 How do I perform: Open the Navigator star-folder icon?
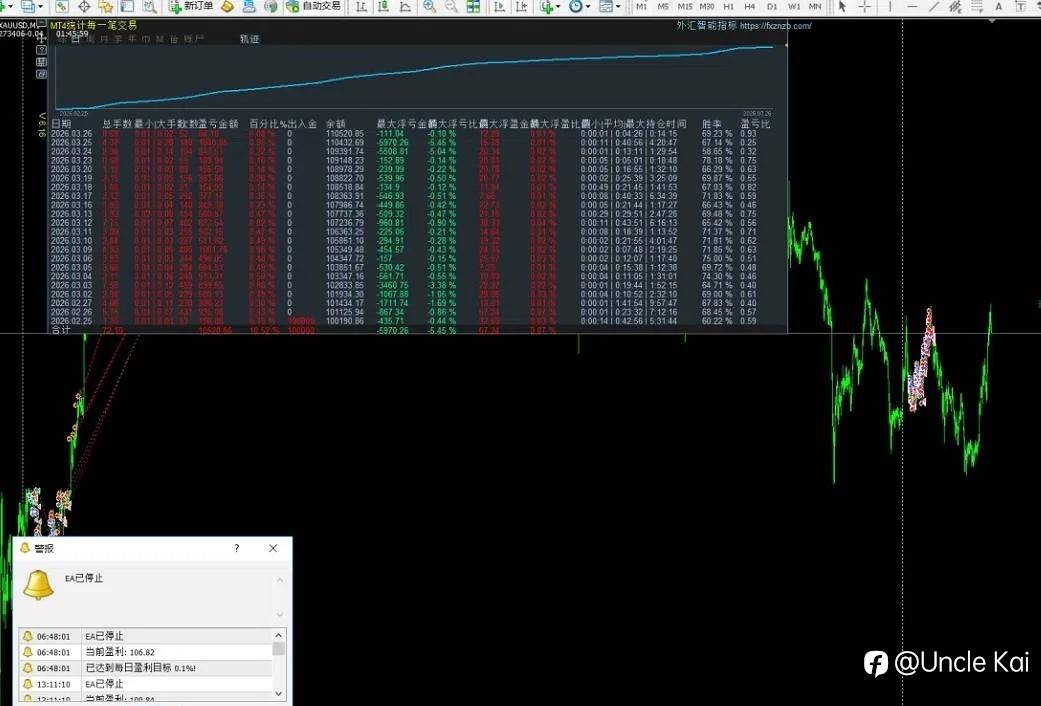click(x=106, y=7)
